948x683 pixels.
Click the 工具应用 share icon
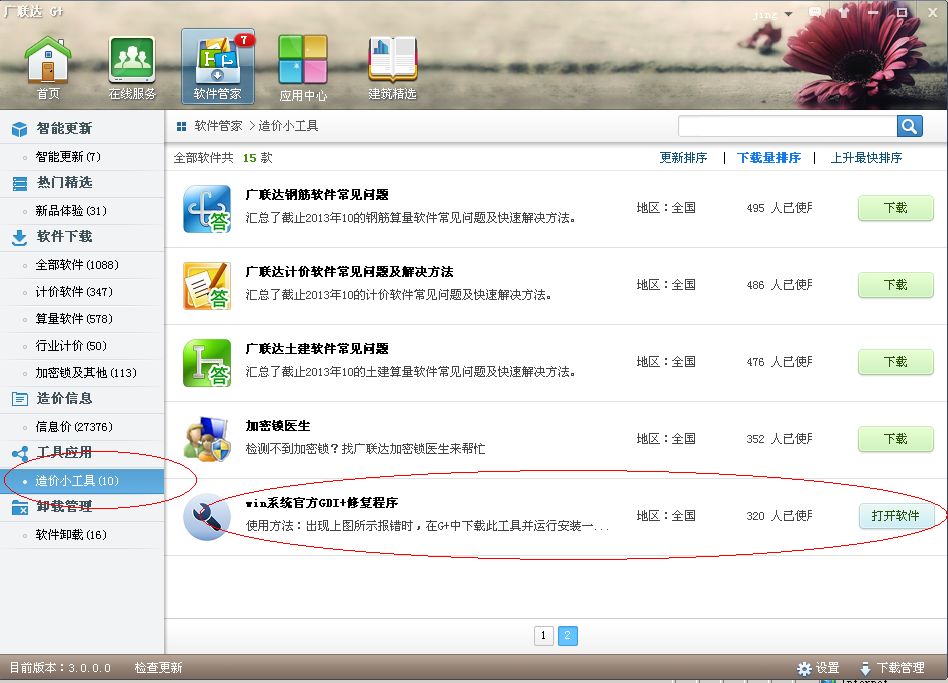(x=19, y=453)
